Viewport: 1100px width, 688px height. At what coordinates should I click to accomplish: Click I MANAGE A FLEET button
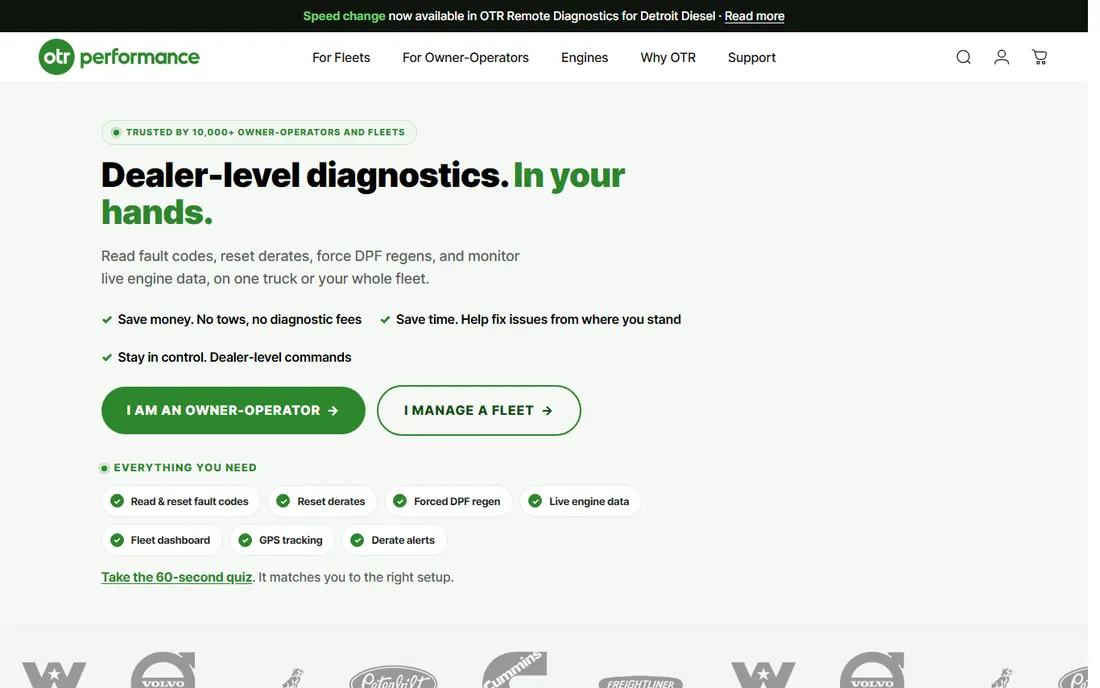tap(478, 410)
